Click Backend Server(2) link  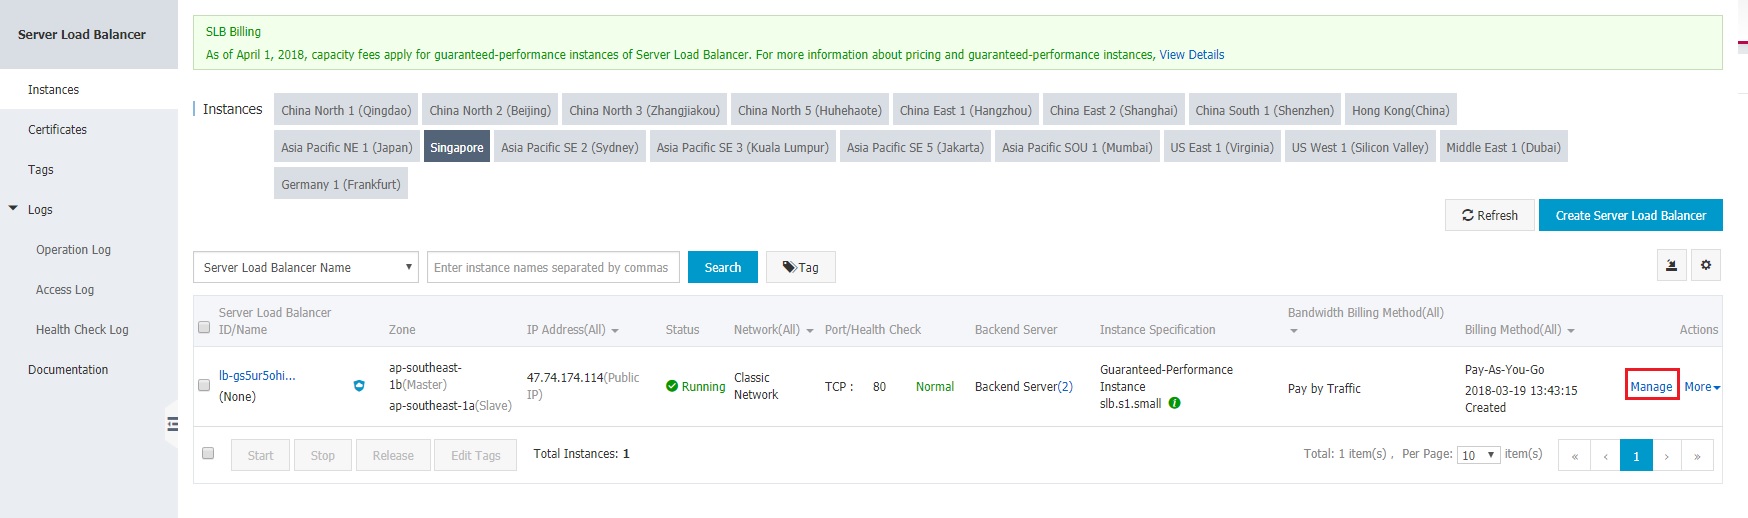tap(1024, 387)
